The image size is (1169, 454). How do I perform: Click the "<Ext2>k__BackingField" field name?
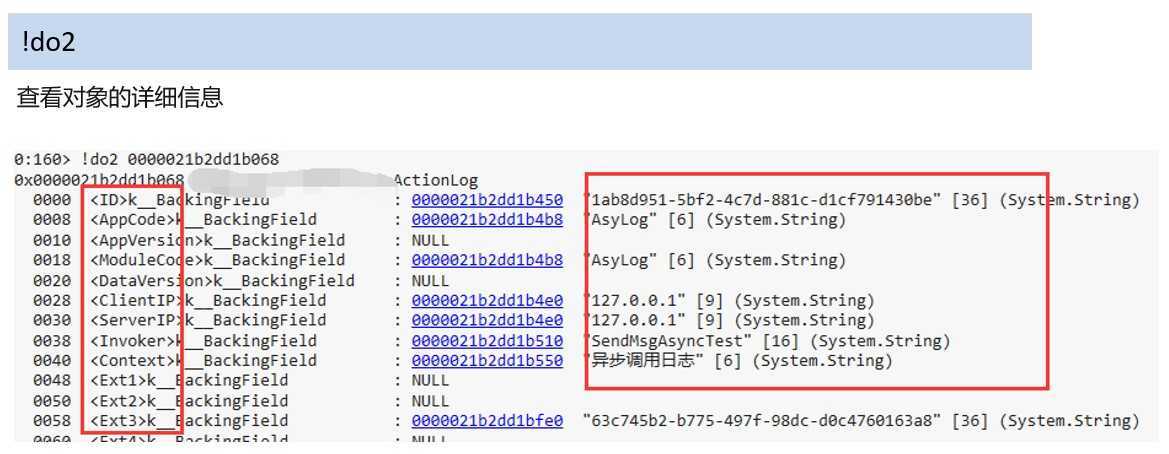pos(189,401)
